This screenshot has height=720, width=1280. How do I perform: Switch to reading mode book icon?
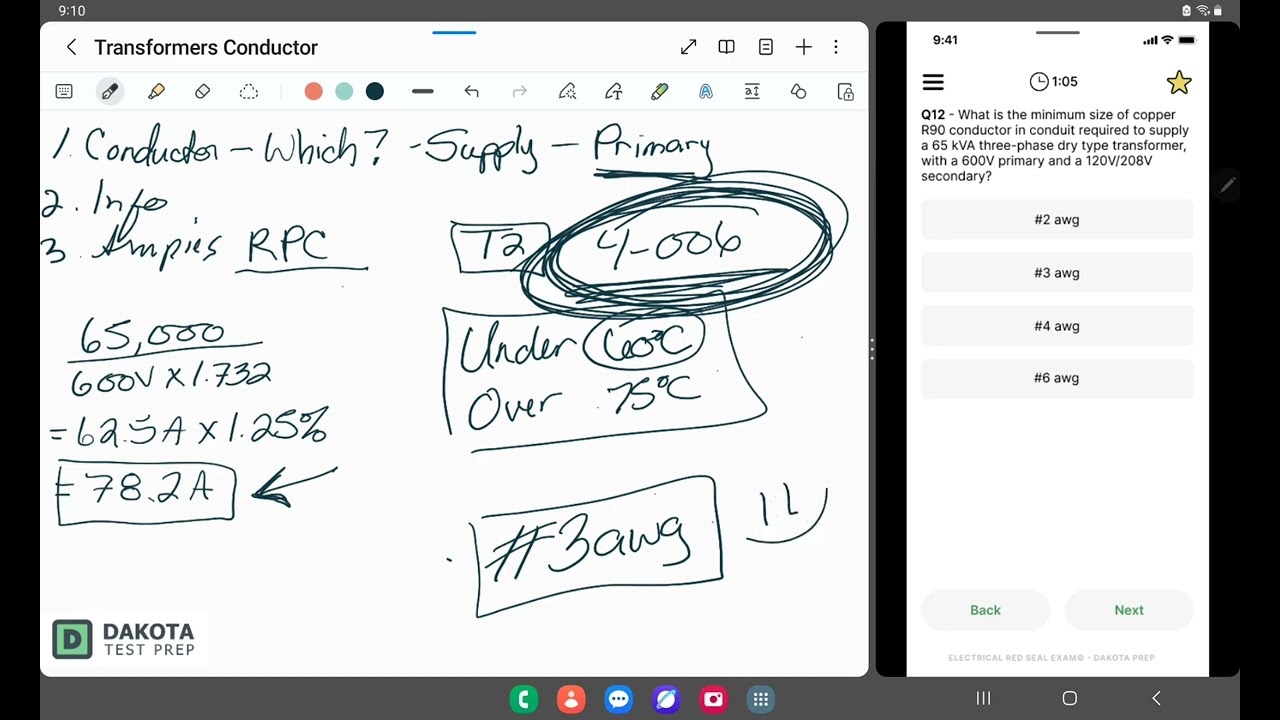727,47
